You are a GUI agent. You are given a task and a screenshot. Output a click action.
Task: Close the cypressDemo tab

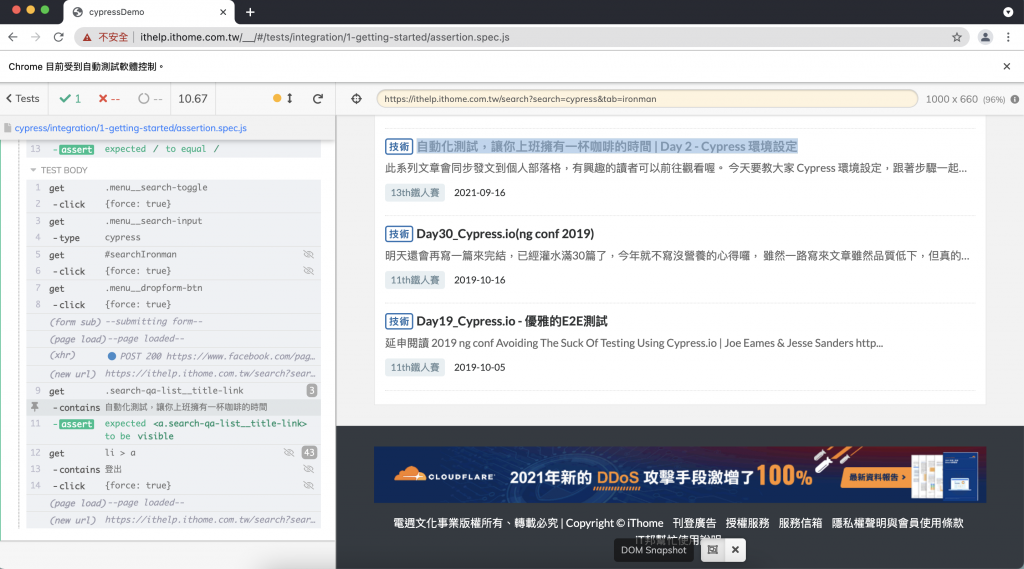(223, 12)
